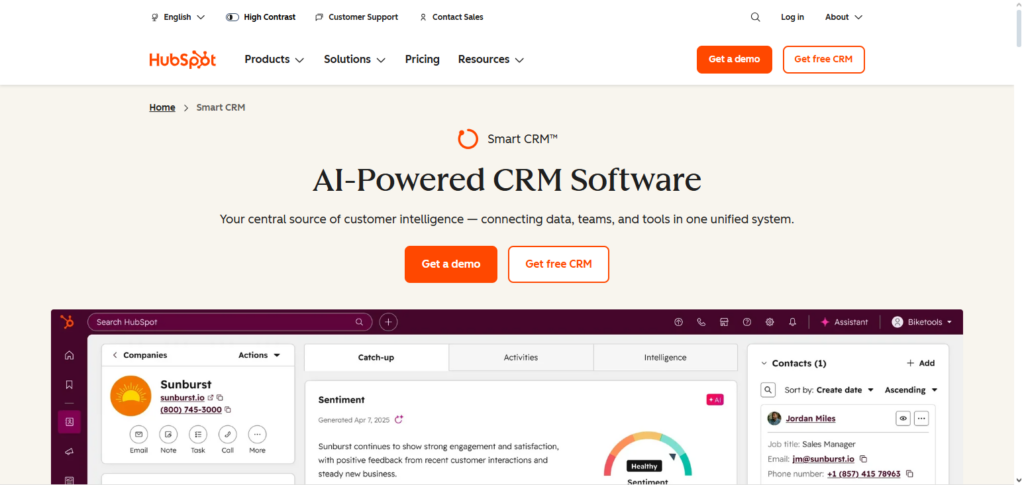Open the Jordan Miles contact link
This screenshot has width=1024, height=485.
(810, 418)
